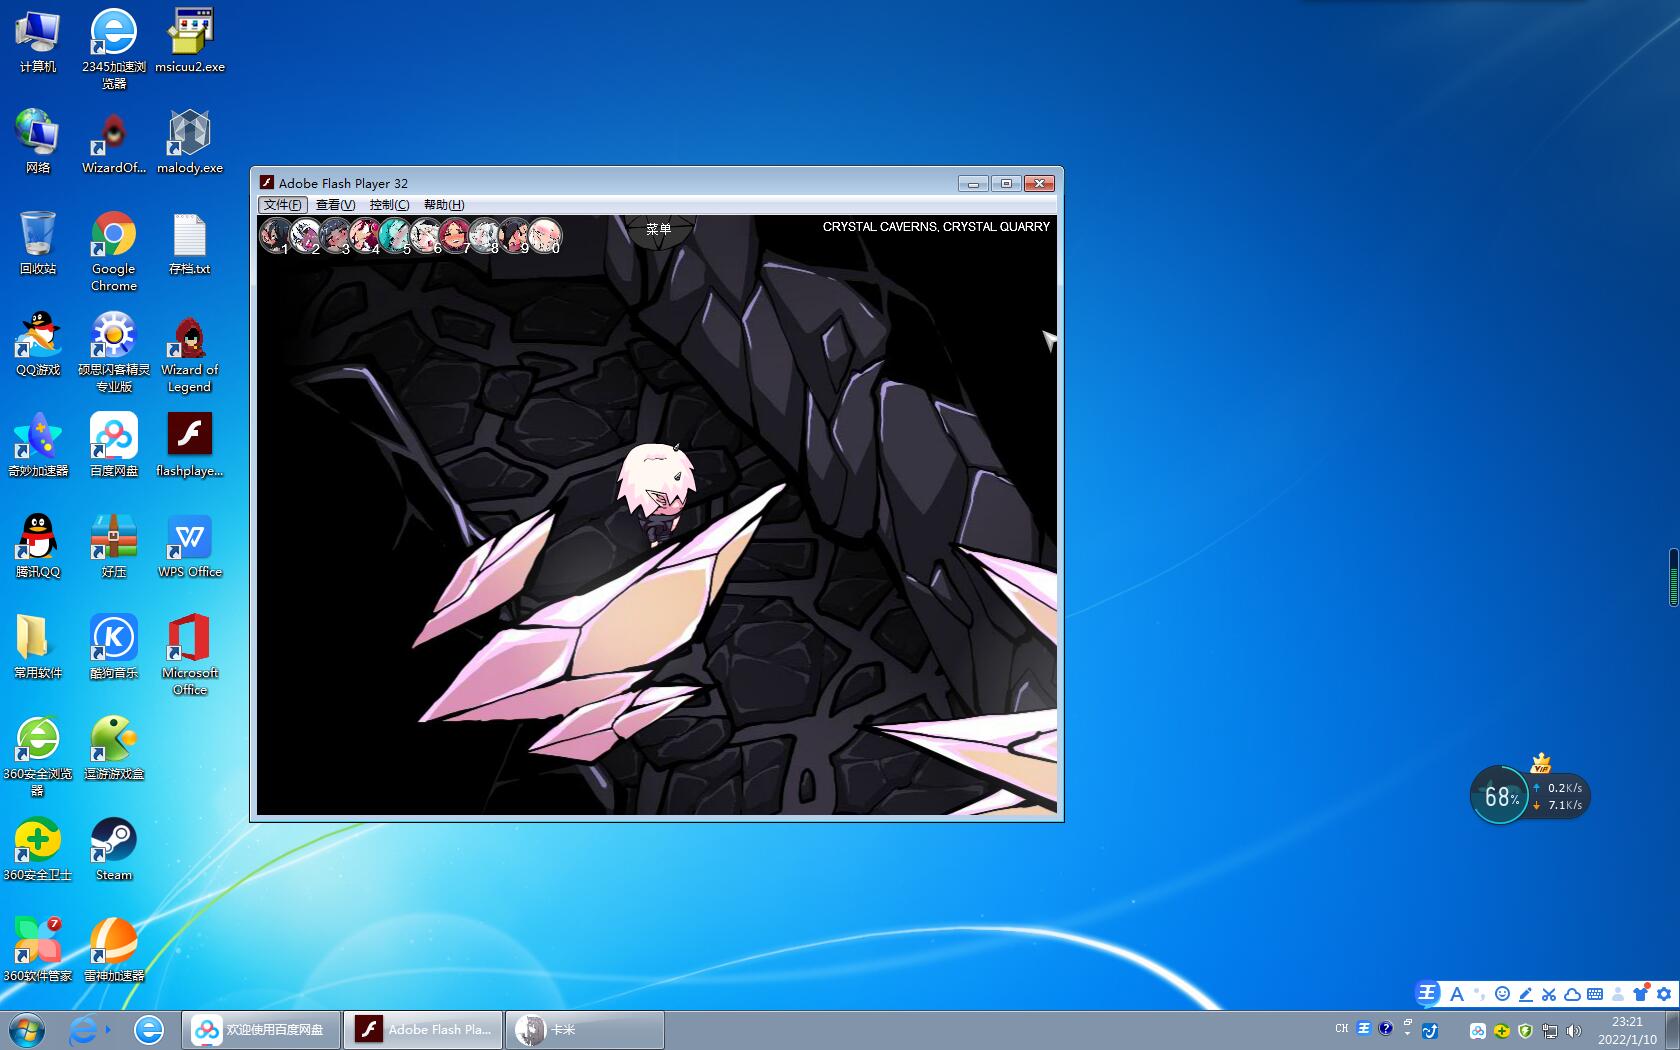
Task: Click the emoji icon on the input toolbar
Action: coord(1502,995)
